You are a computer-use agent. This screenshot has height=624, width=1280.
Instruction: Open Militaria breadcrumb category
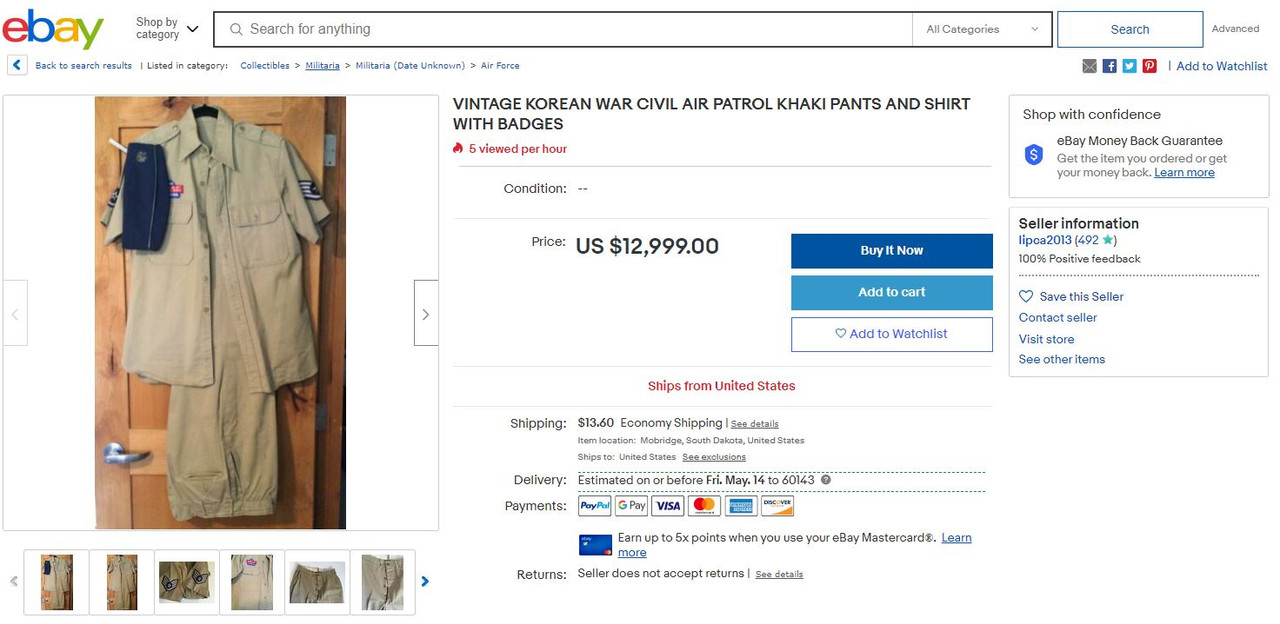click(x=322, y=66)
